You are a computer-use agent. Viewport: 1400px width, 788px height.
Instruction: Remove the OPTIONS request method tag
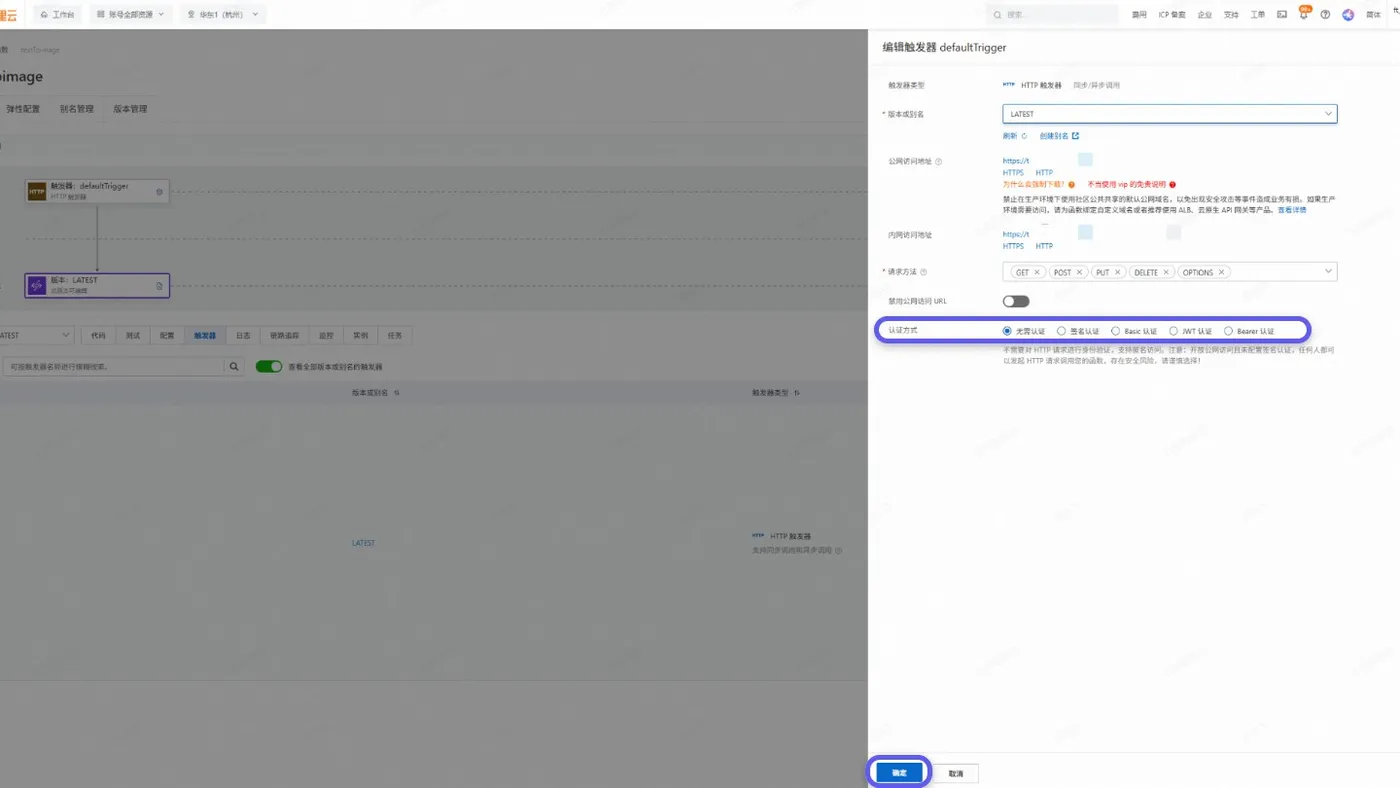tap(1221, 272)
